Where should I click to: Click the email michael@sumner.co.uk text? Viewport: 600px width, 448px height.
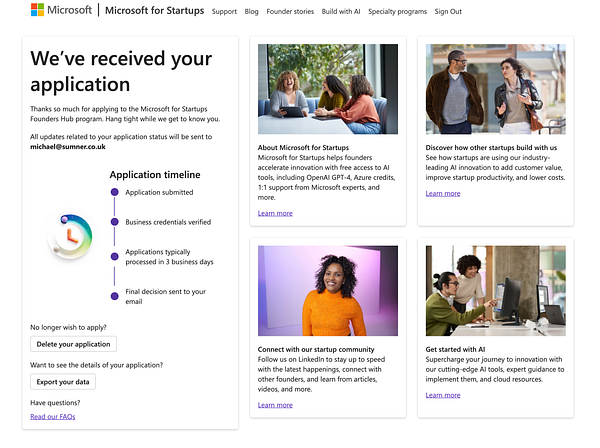(x=68, y=147)
